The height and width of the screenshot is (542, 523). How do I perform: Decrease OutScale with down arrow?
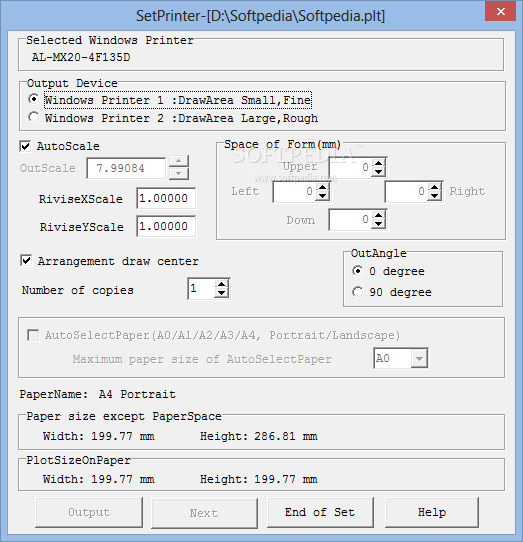coord(178,174)
